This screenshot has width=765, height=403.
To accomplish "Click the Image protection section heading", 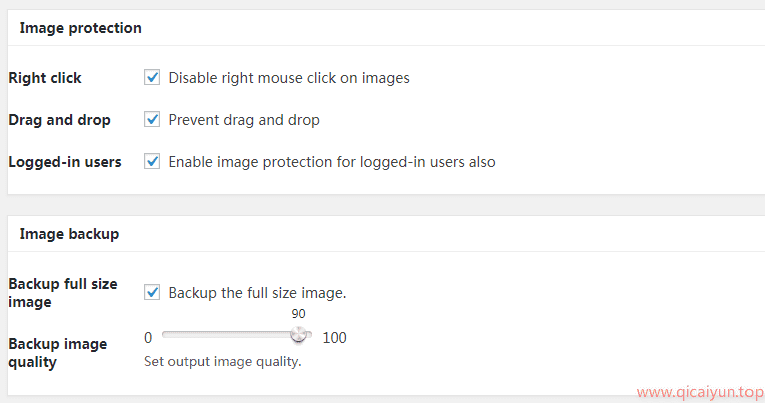I will point(80,28).
